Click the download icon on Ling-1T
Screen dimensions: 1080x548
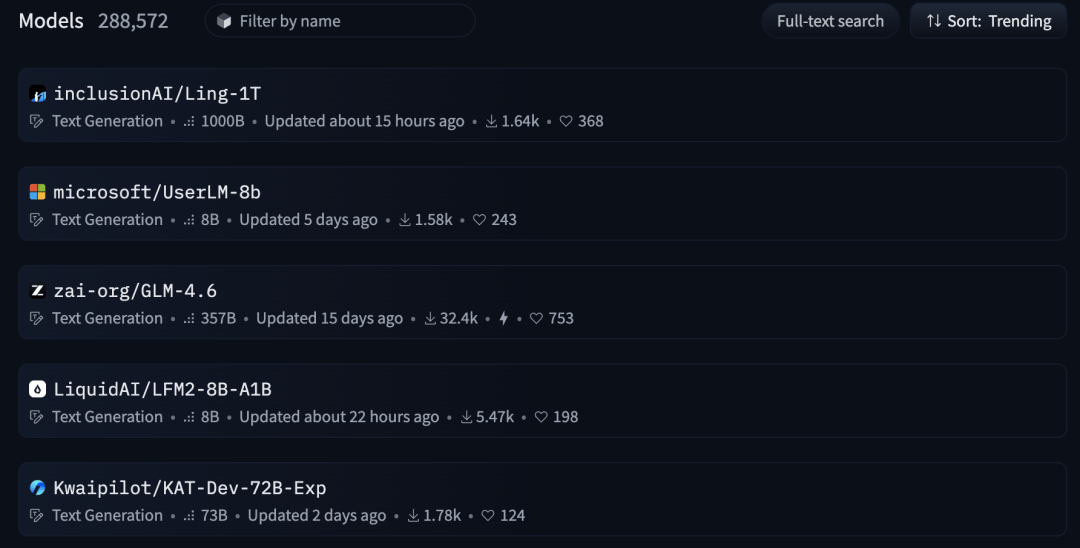point(491,122)
